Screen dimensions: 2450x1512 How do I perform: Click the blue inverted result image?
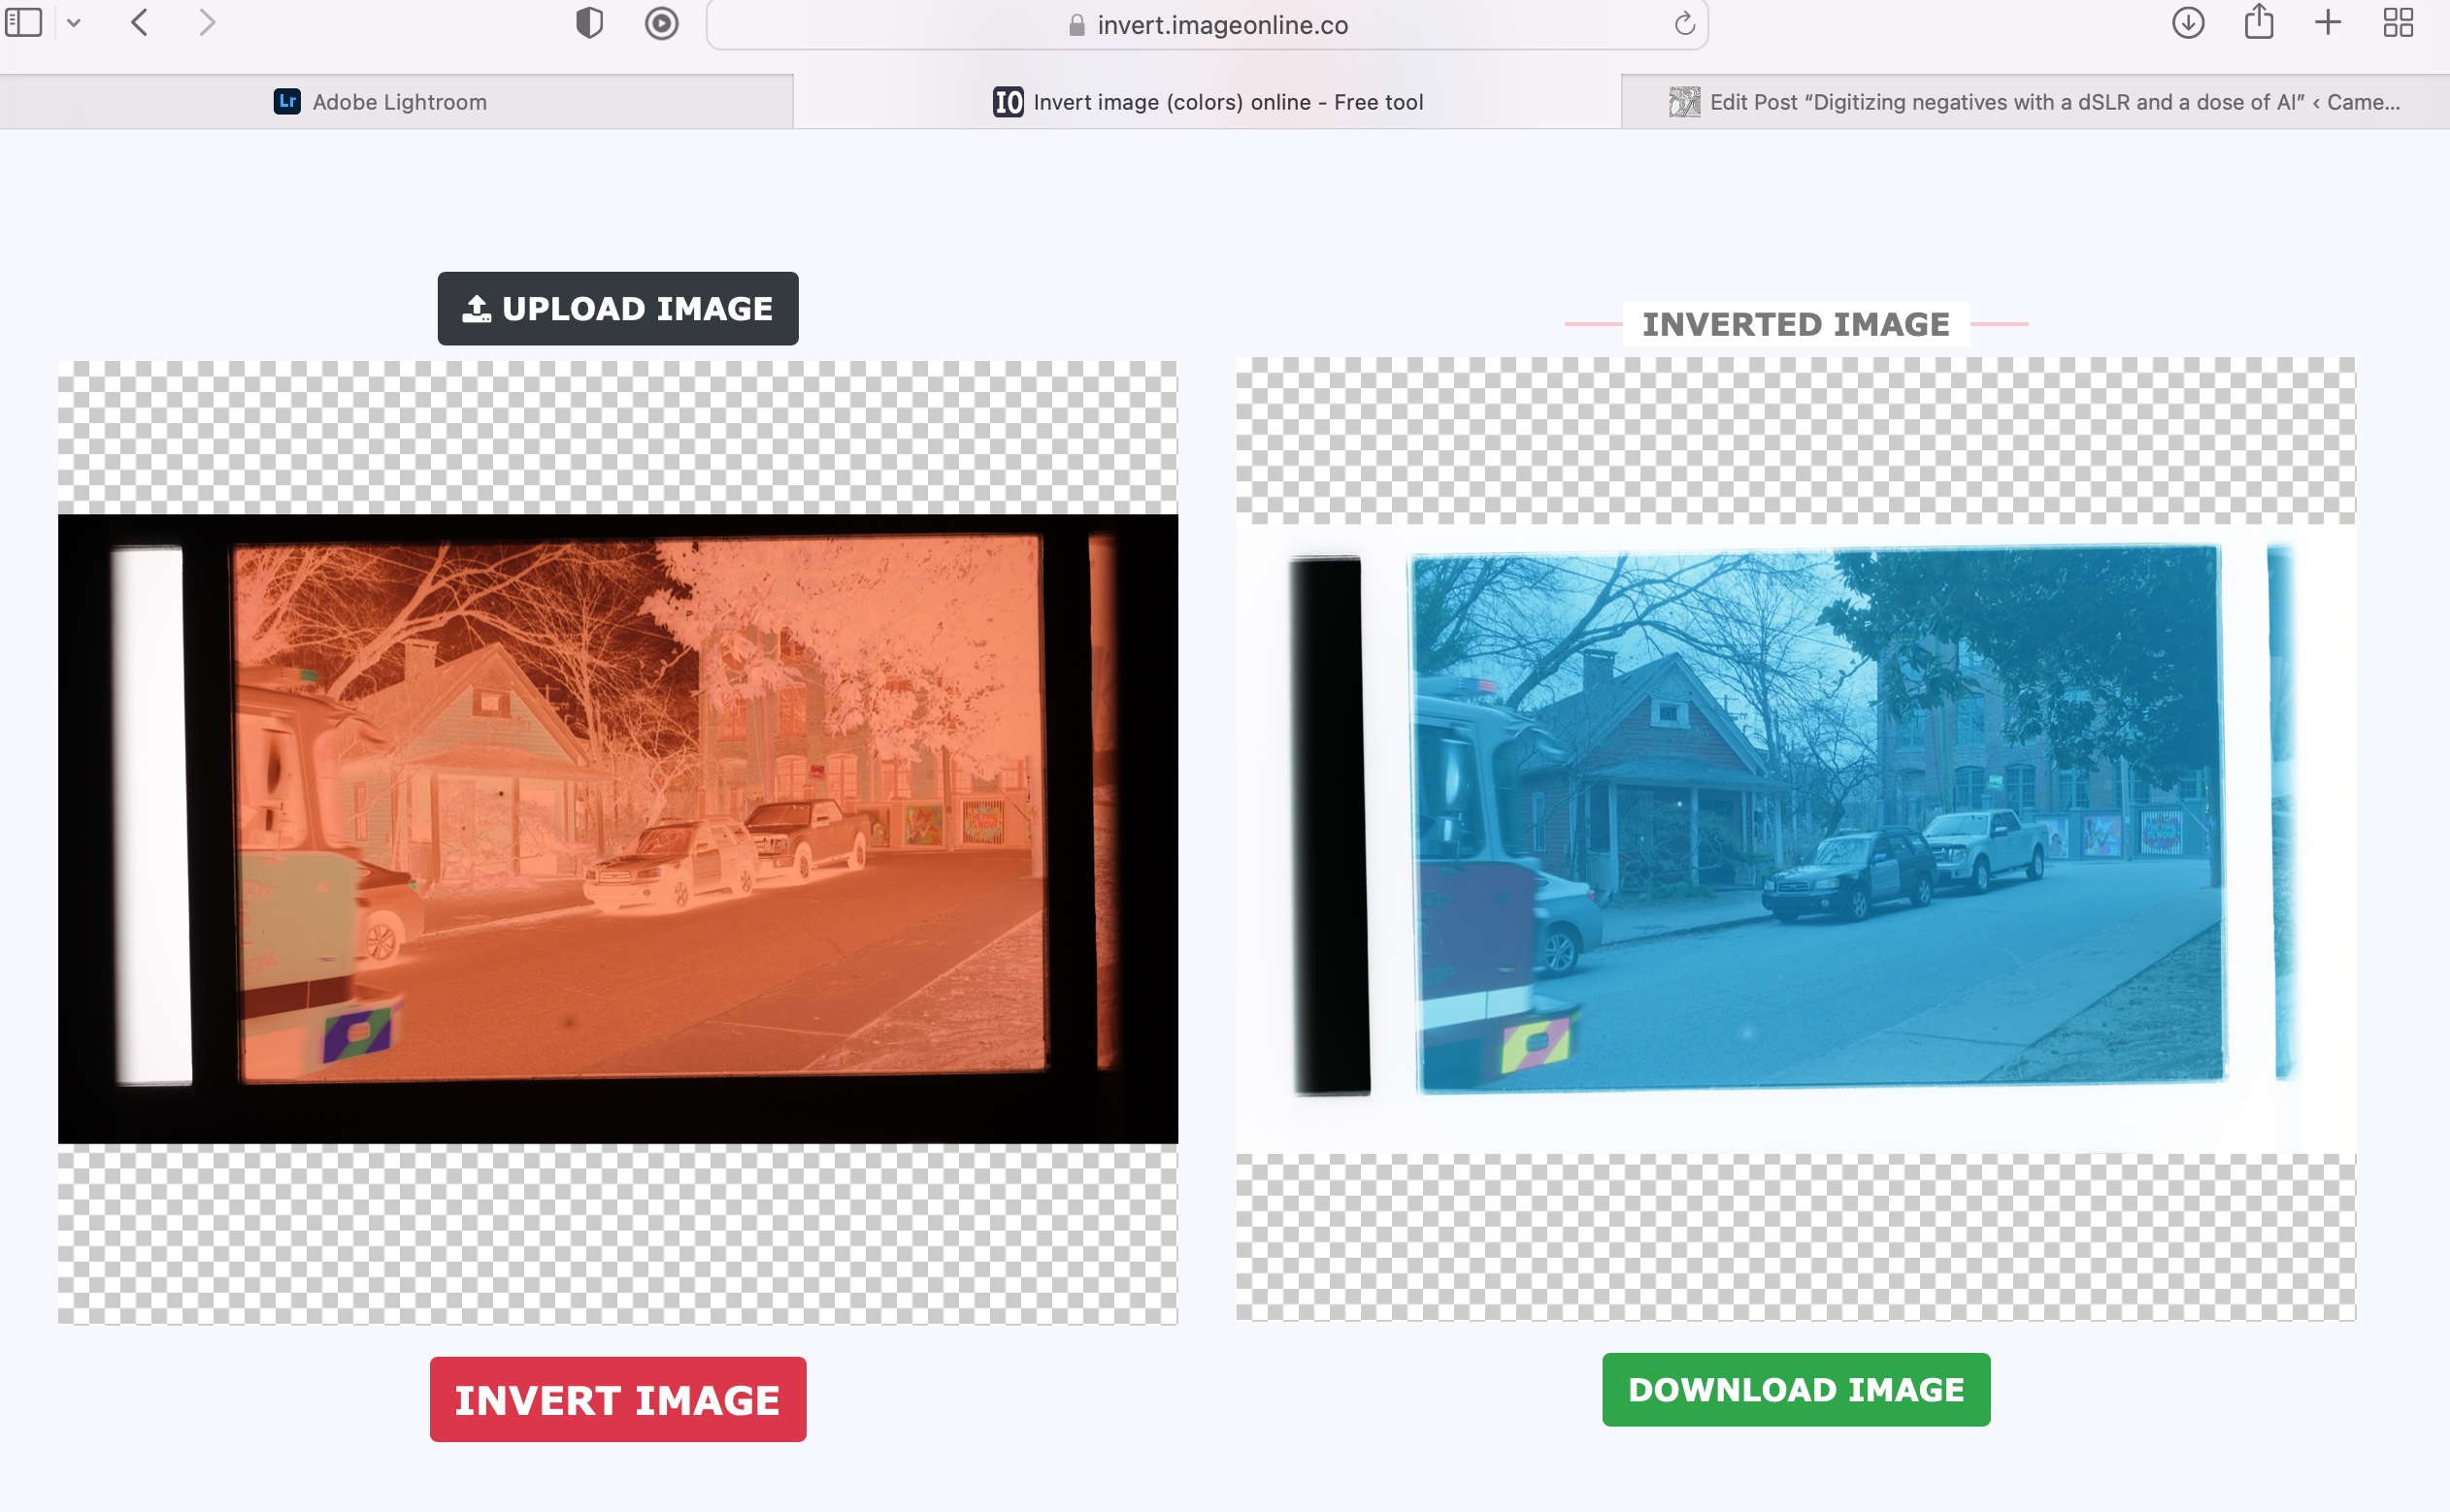point(1815,818)
